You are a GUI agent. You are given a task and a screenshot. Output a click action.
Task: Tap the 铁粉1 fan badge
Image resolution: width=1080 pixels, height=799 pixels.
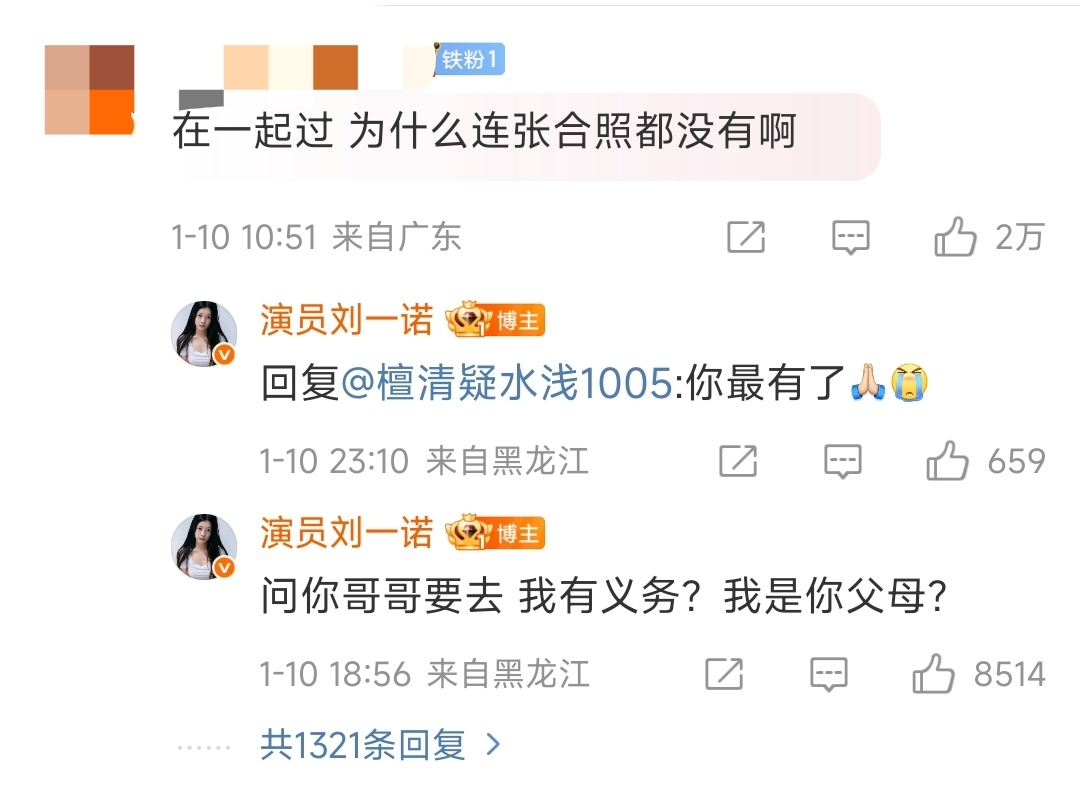[x=470, y=59]
